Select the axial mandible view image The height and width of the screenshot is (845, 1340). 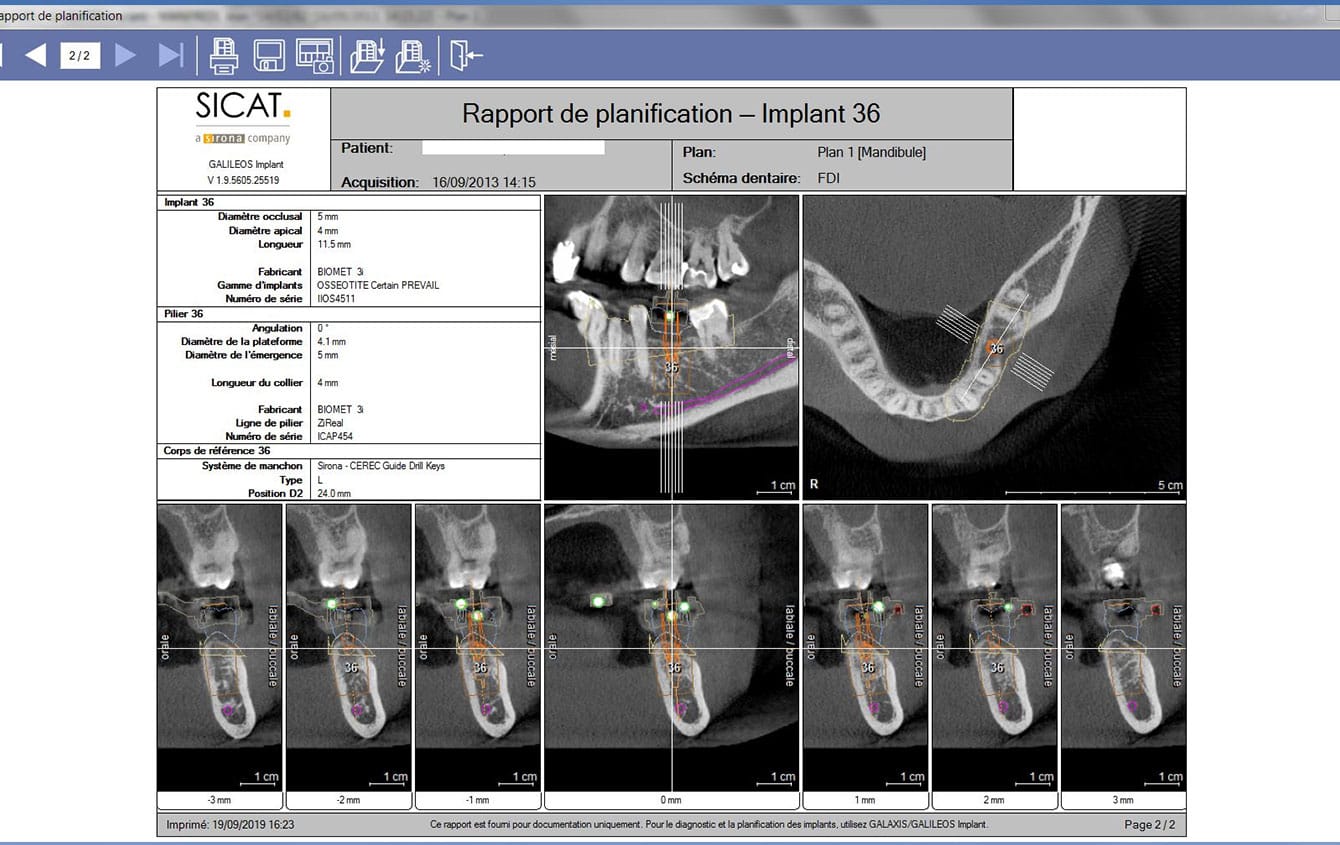[994, 346]
